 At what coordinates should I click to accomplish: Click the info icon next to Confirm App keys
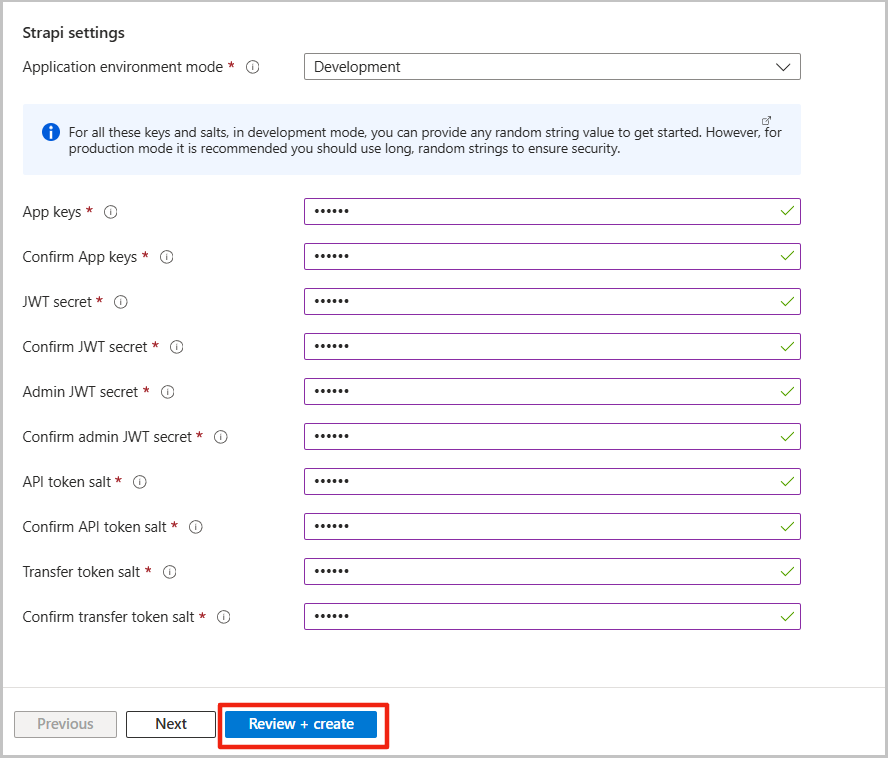click(166, 257)
